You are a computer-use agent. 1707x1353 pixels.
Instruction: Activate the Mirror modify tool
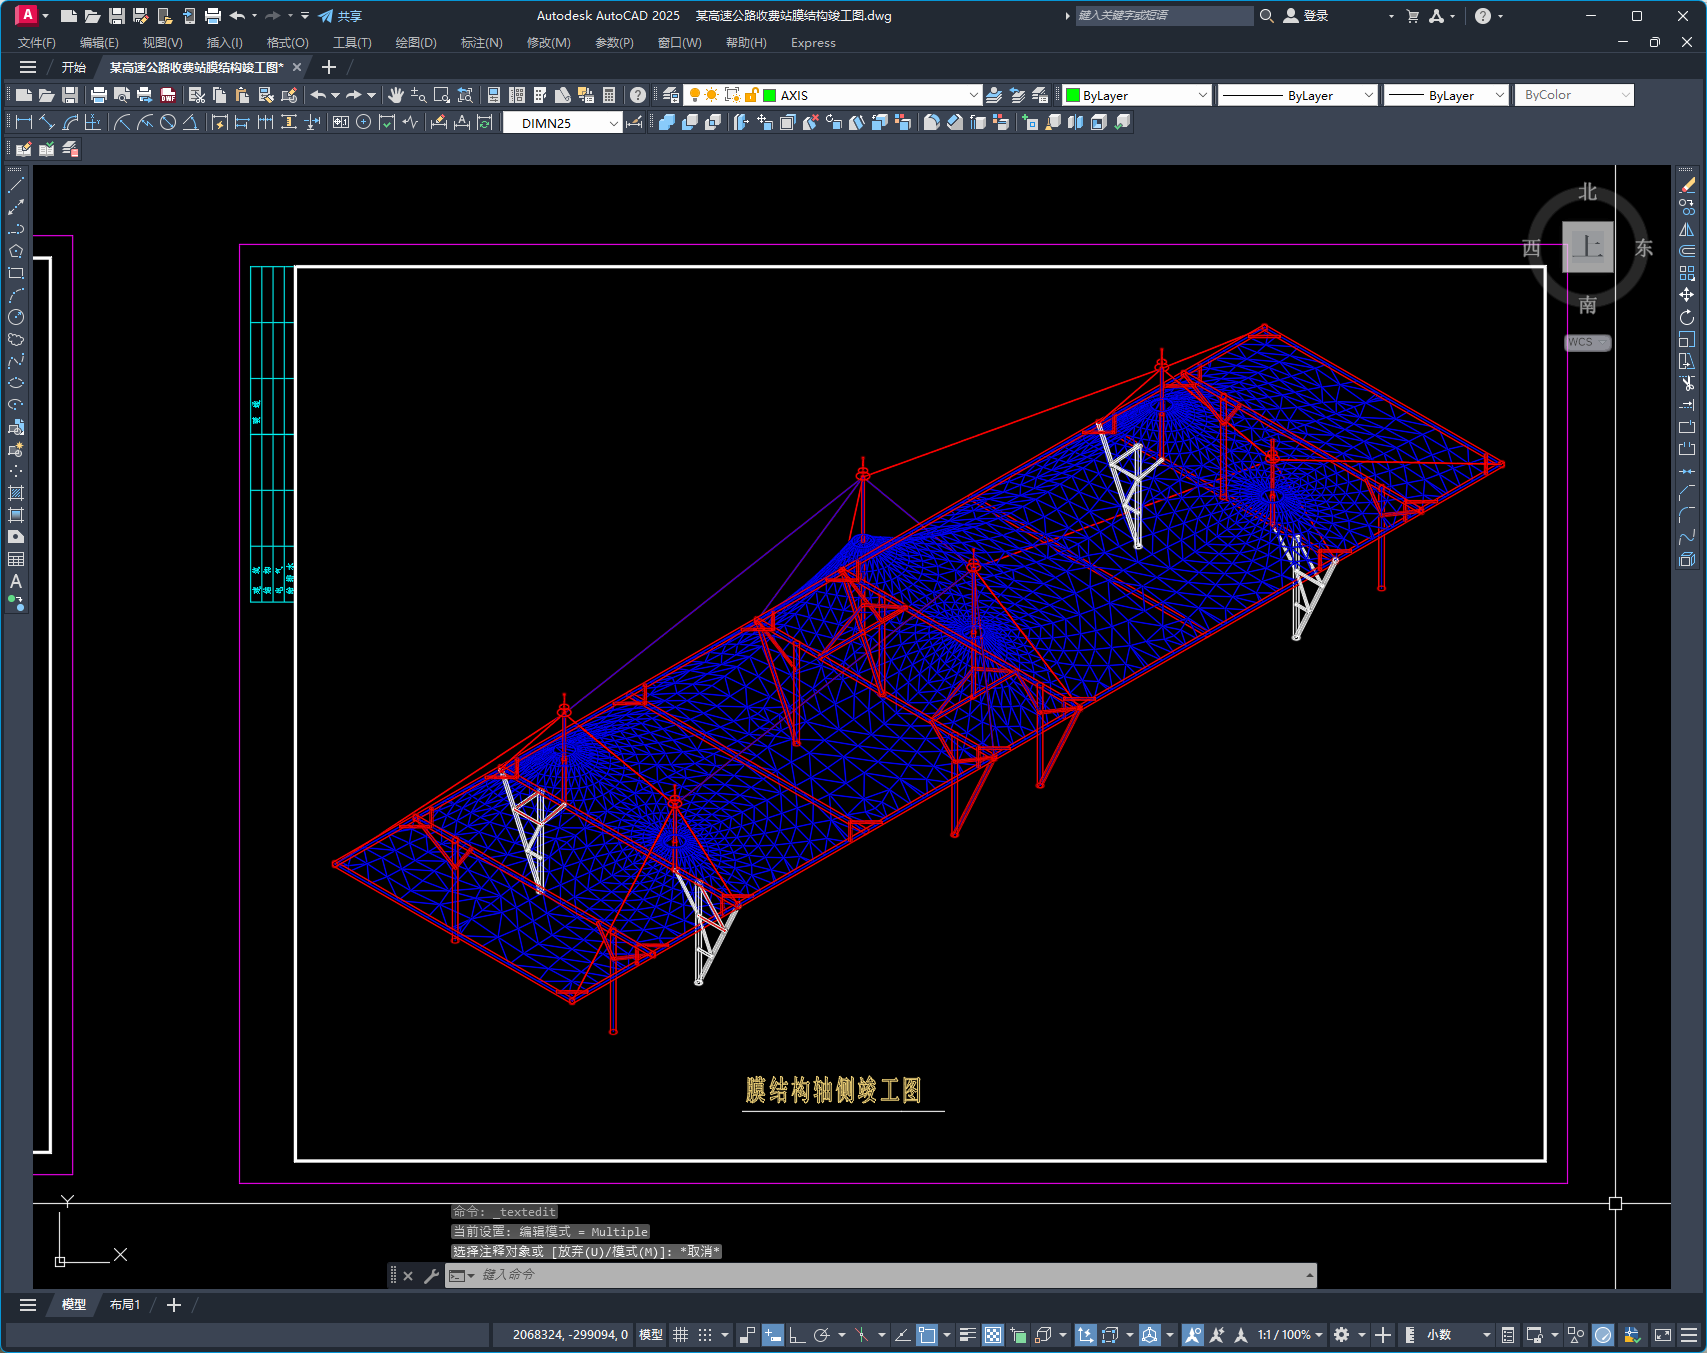pos(1687,229)
